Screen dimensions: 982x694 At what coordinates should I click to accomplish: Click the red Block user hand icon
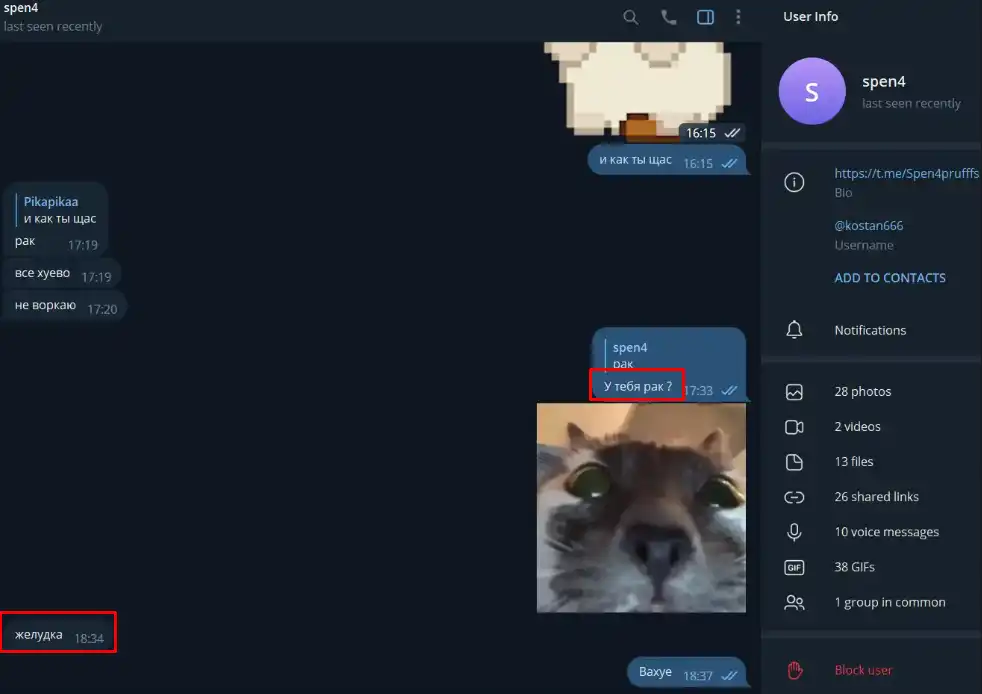pyautogui.click(x=795, y=670)
